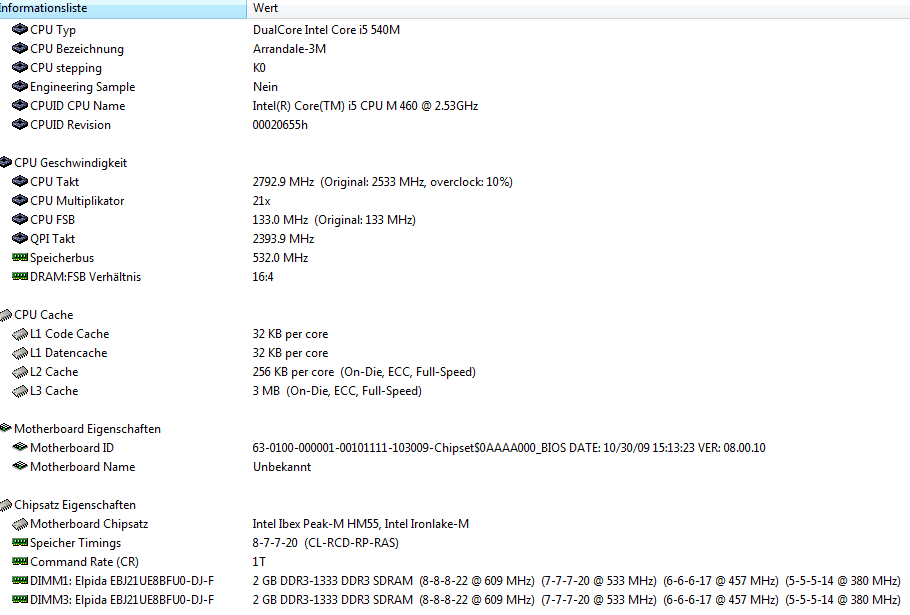Select the chip icon beside CPU Typ
This screenshot has height=615, width=910.
20,29
